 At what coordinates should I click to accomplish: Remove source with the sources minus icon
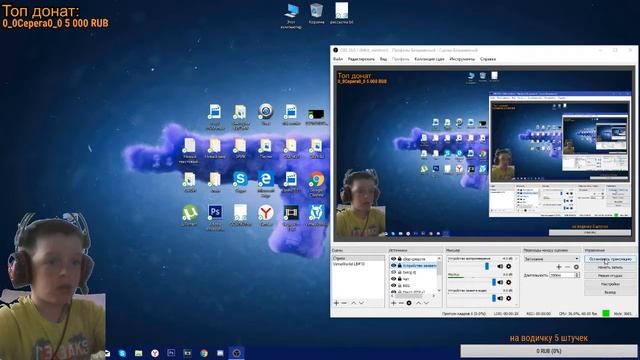pyautogui.click(x=401, y=303)
